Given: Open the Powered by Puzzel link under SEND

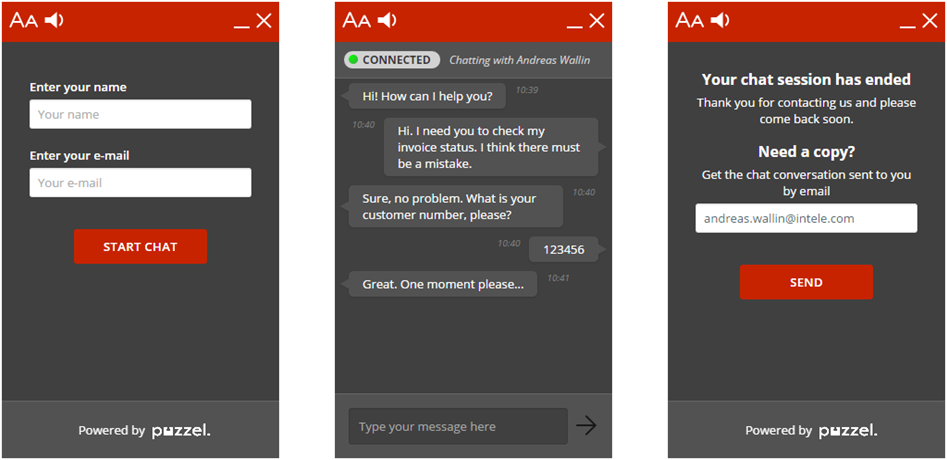Looking at the screenshot, I should (x=810, y=431).
